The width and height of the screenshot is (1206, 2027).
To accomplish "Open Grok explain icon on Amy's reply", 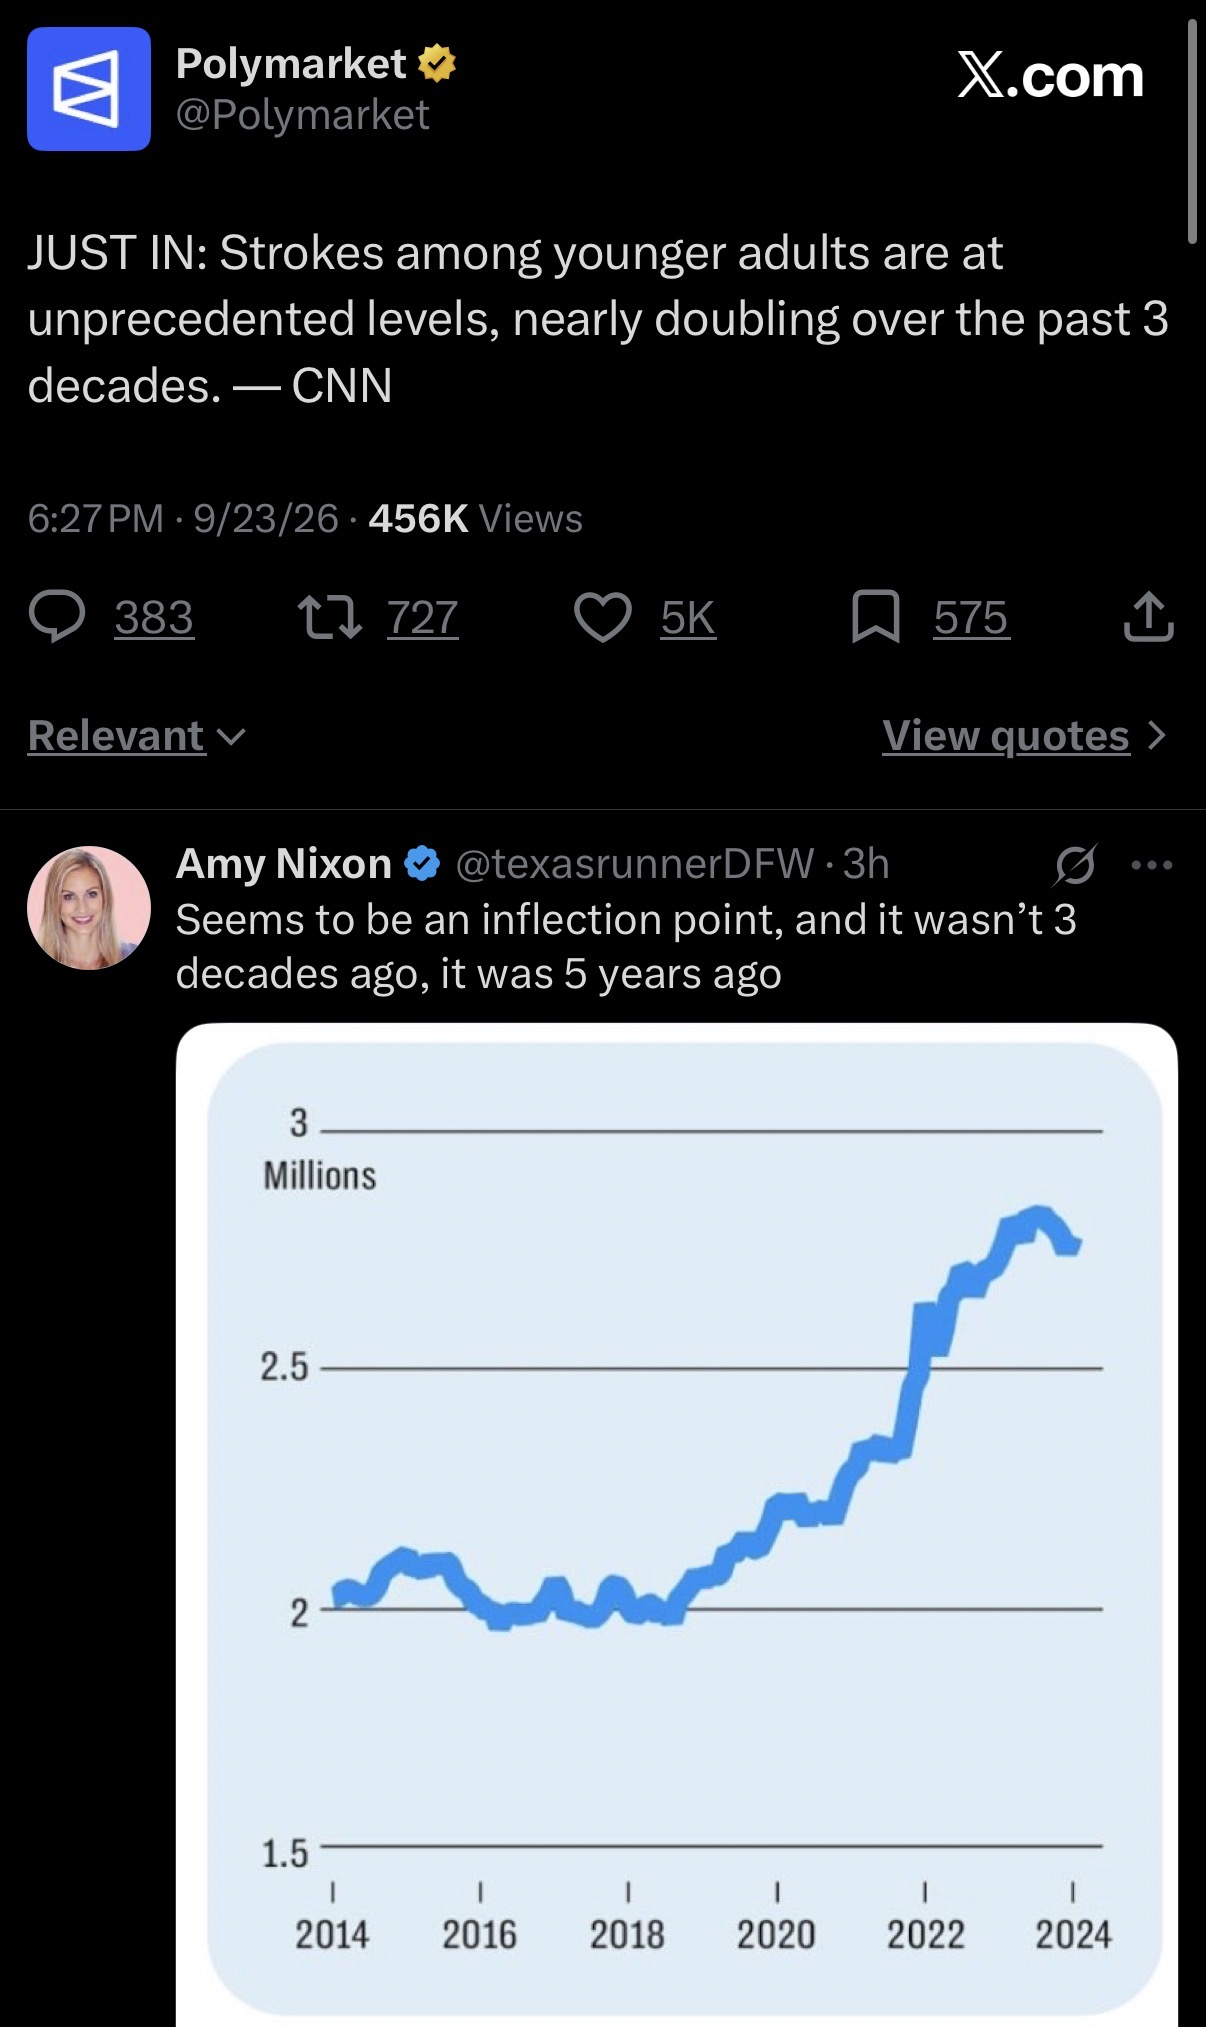I will tap(1075, 865).
